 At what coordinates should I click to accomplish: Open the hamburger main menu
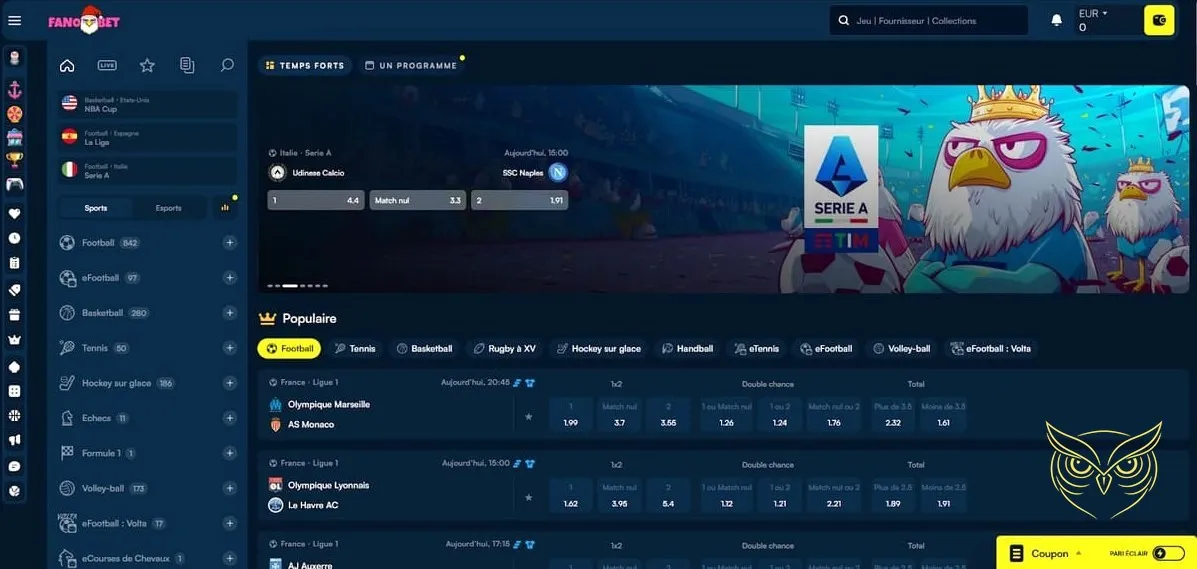point(15,21)
